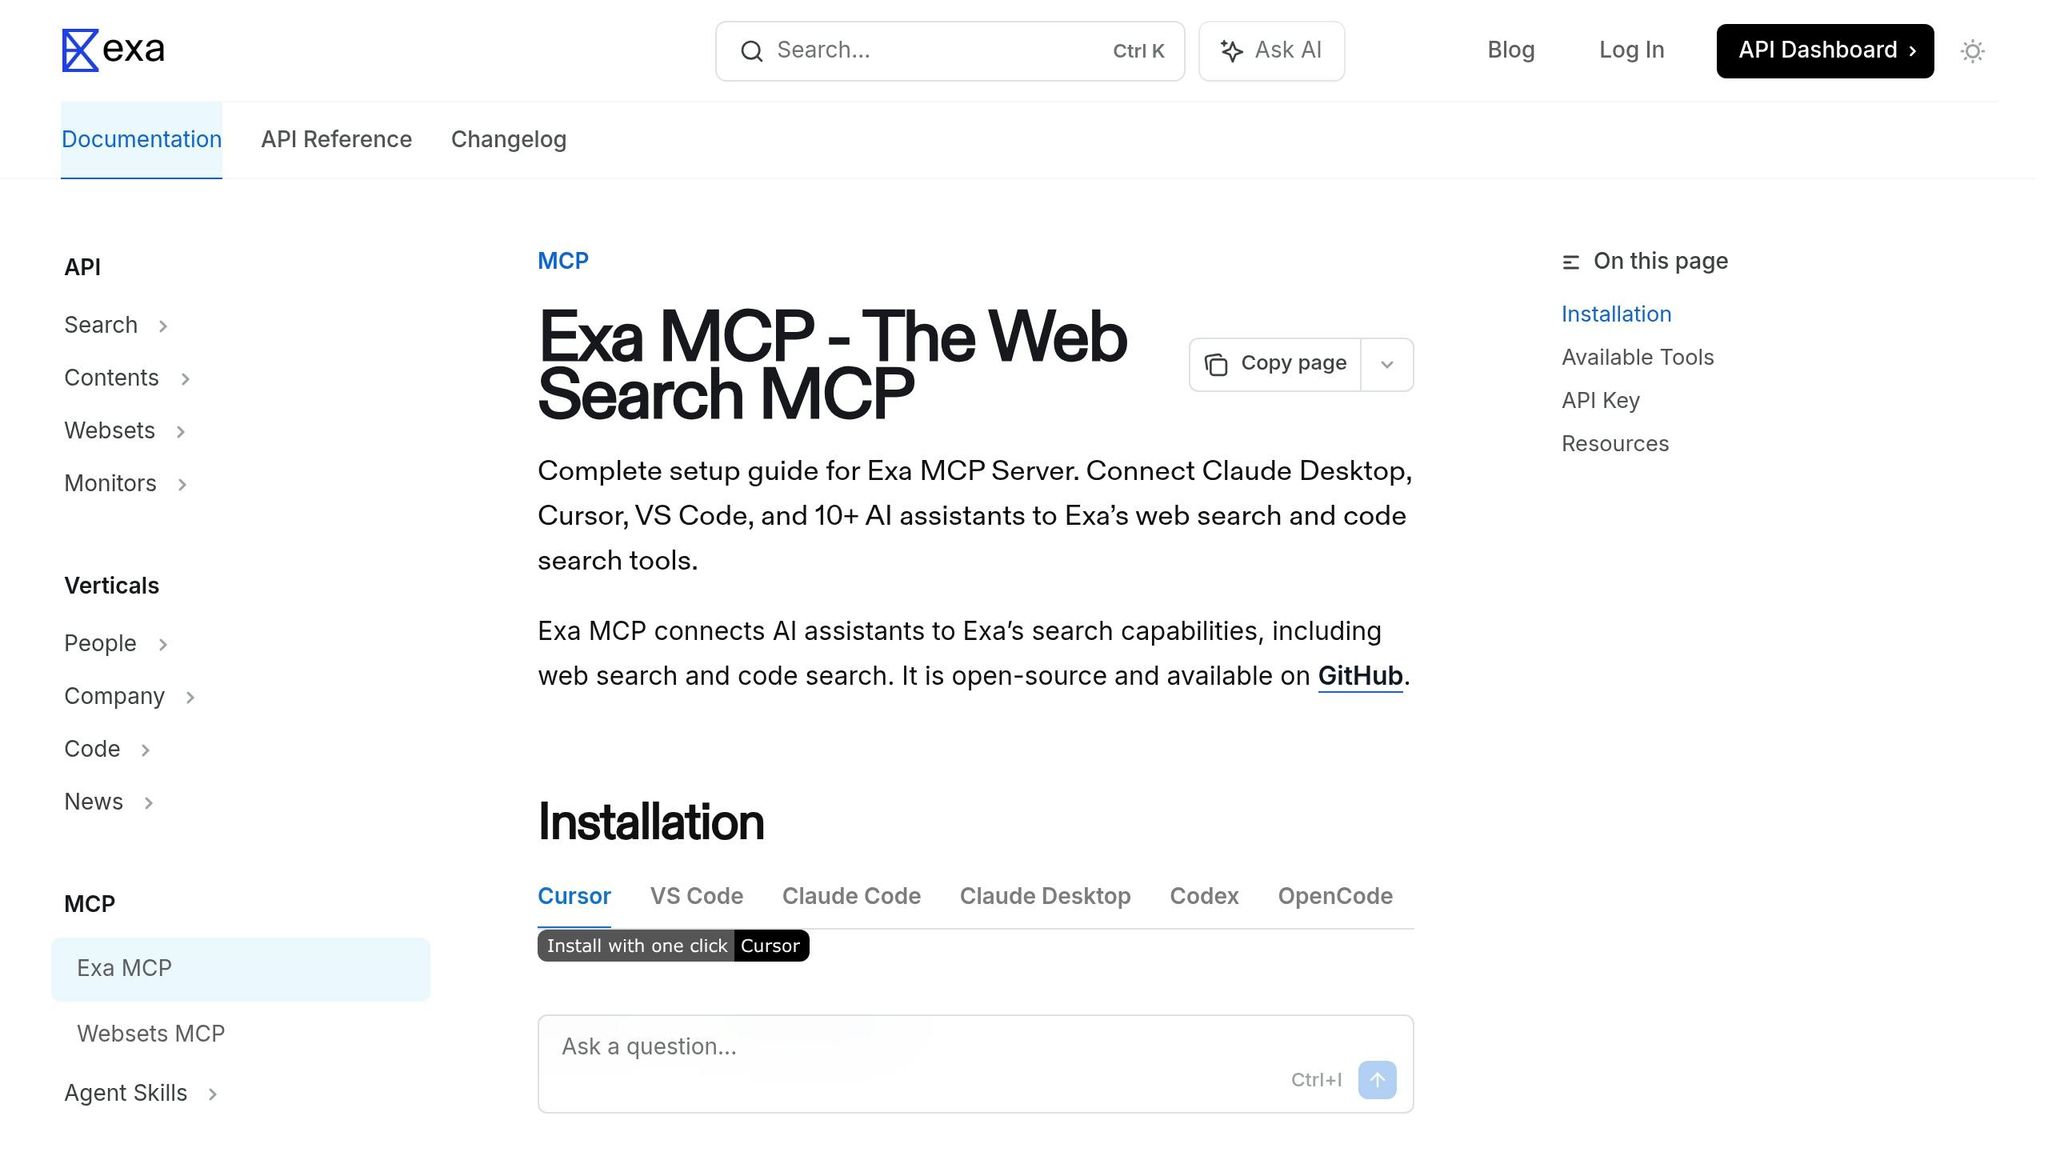This screenshot has width=2048, height=1152.
Task: Click the Copy page clipboard icon
Action: tap(1216, 365)
